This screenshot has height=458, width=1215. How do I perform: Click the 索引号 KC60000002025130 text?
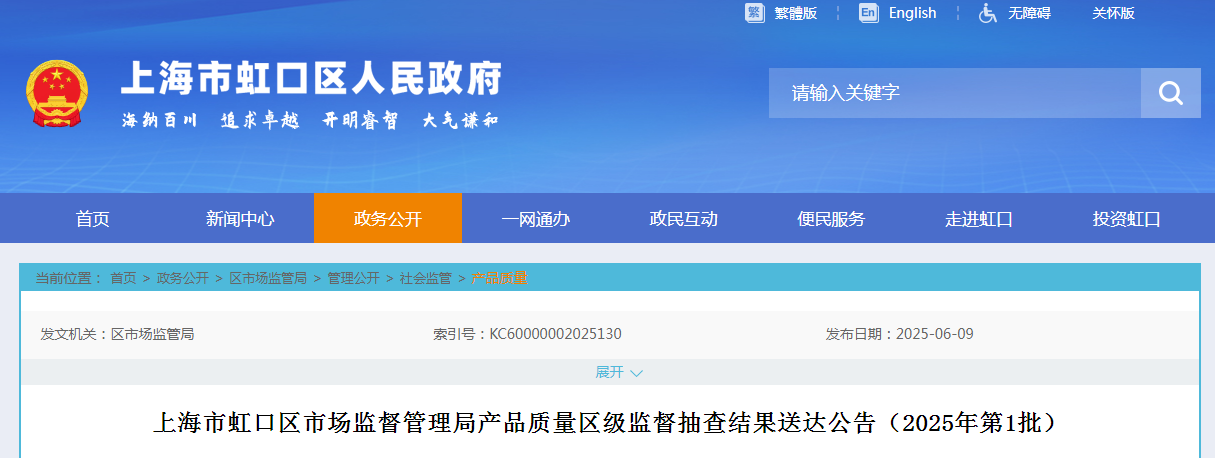(527, 334)
